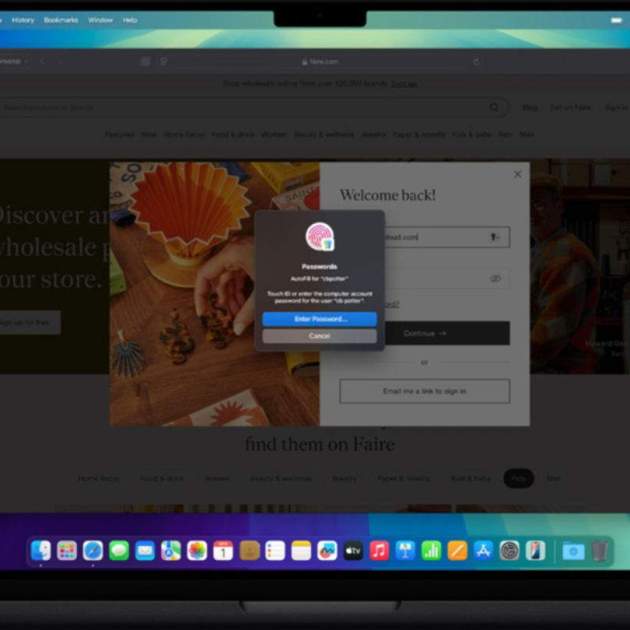Open key autofill dropdown in email field
Image resolution: width=630 pixels, height=630 pixels.
pos(494,237)
